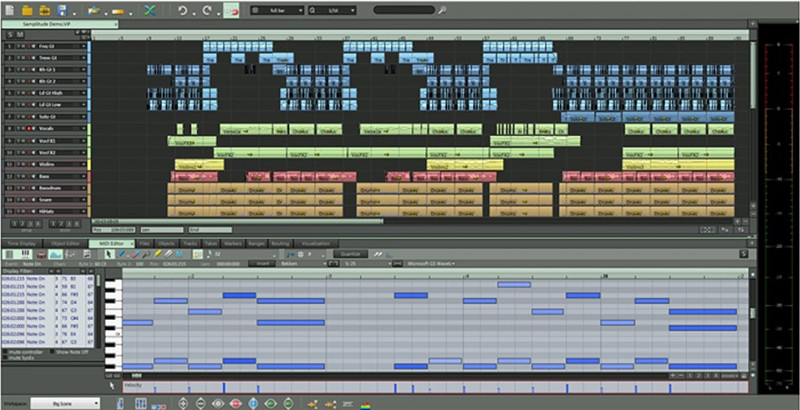Click the search field in top toolbar
The height and width of the screenshot is (410, 800).
pyautogui.click(x=404, y=10)
